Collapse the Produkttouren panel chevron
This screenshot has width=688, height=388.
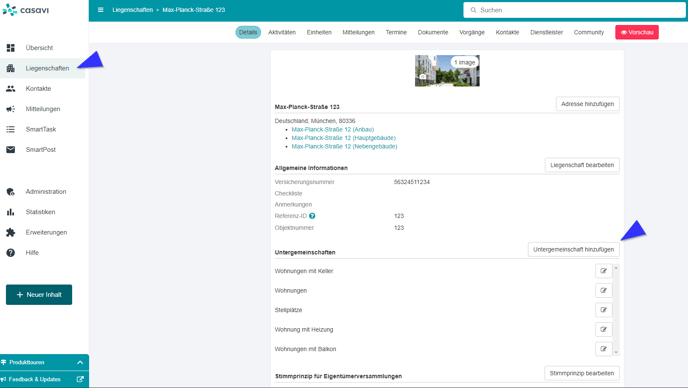[80, 363]
